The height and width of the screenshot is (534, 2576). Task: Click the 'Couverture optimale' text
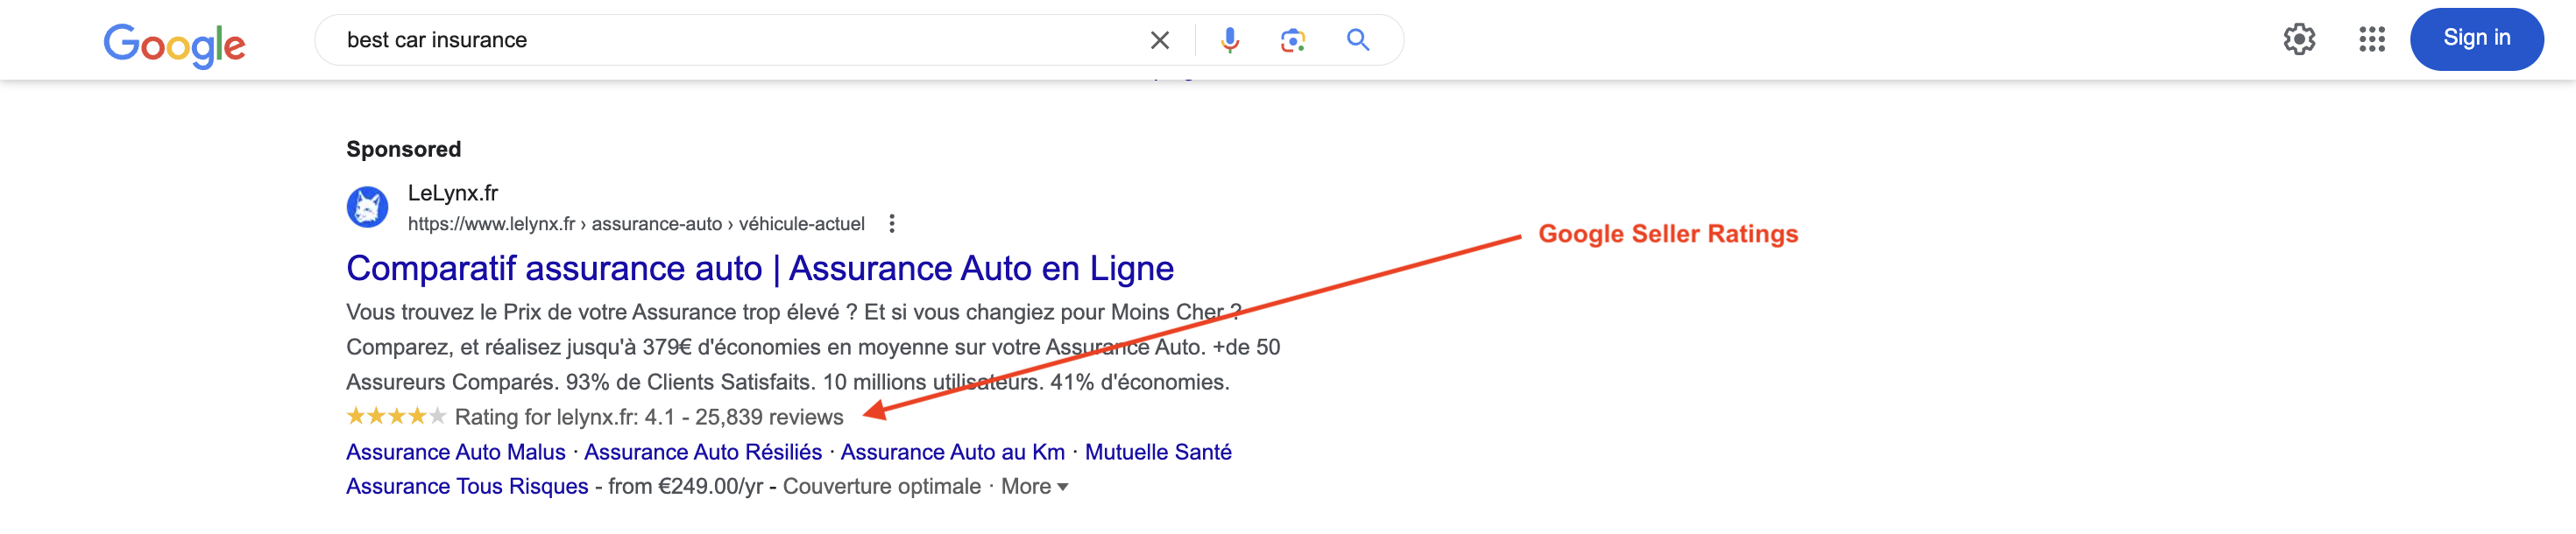click(x=882, y=486)
